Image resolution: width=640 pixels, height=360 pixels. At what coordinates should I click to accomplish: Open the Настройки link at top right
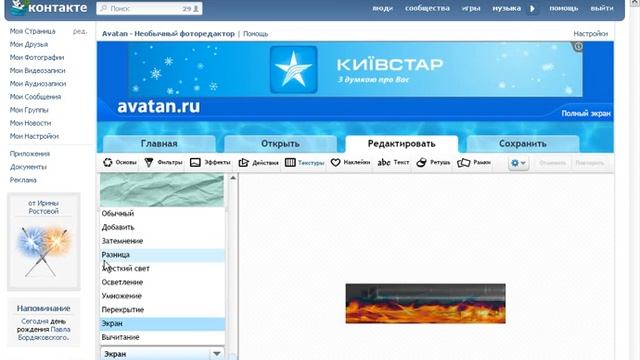click(x=591, y=34)
